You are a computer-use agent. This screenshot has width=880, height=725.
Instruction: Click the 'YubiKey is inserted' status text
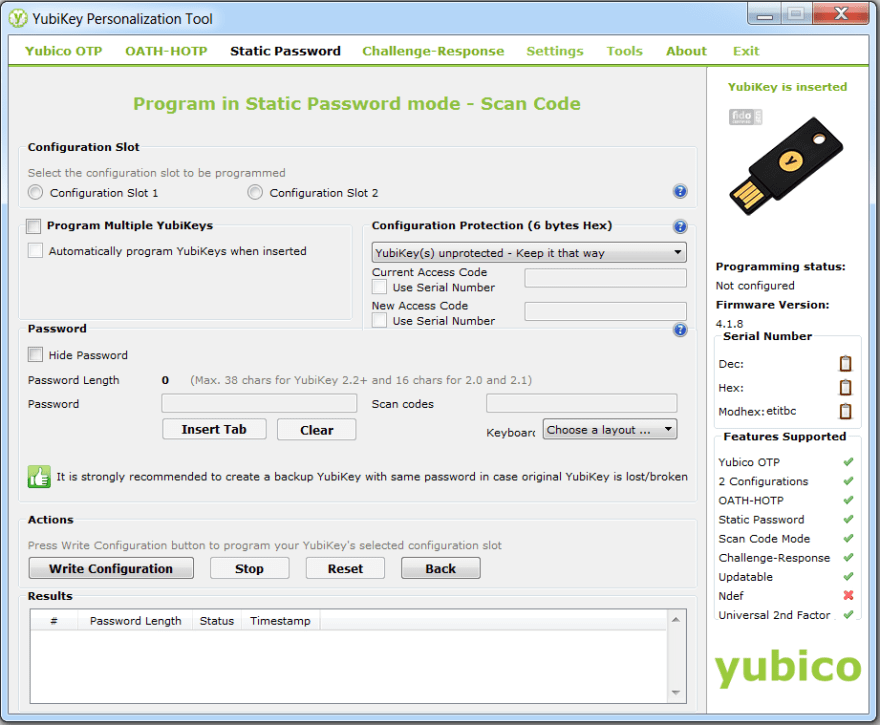(787, 87)
